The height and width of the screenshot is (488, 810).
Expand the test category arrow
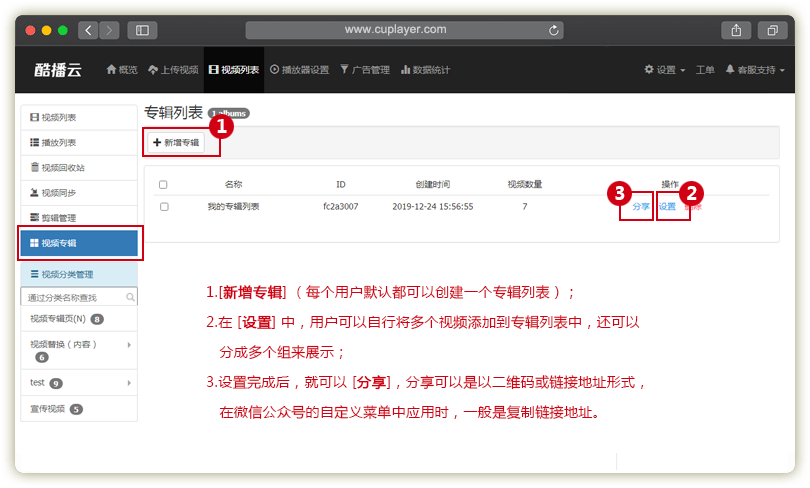tap(129, 383)
